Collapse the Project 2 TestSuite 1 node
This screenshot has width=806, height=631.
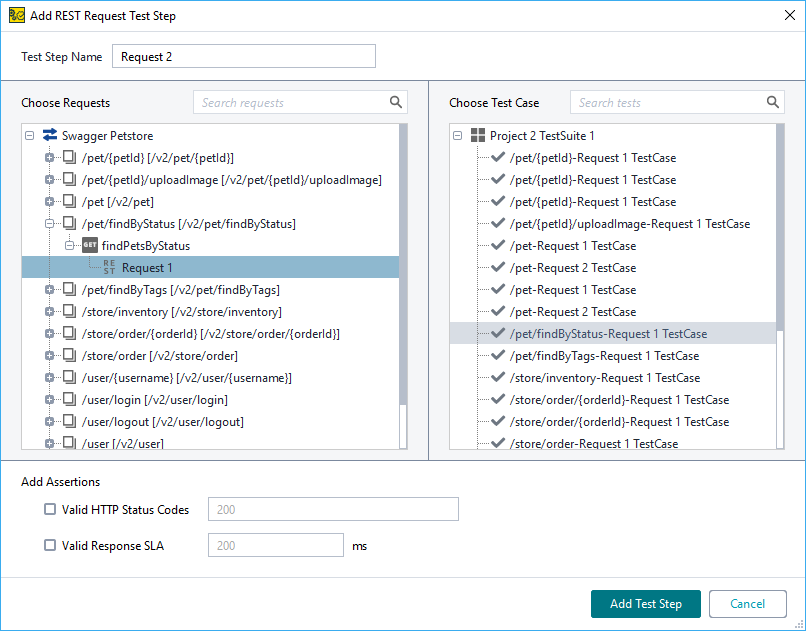(x=457, y=135)
